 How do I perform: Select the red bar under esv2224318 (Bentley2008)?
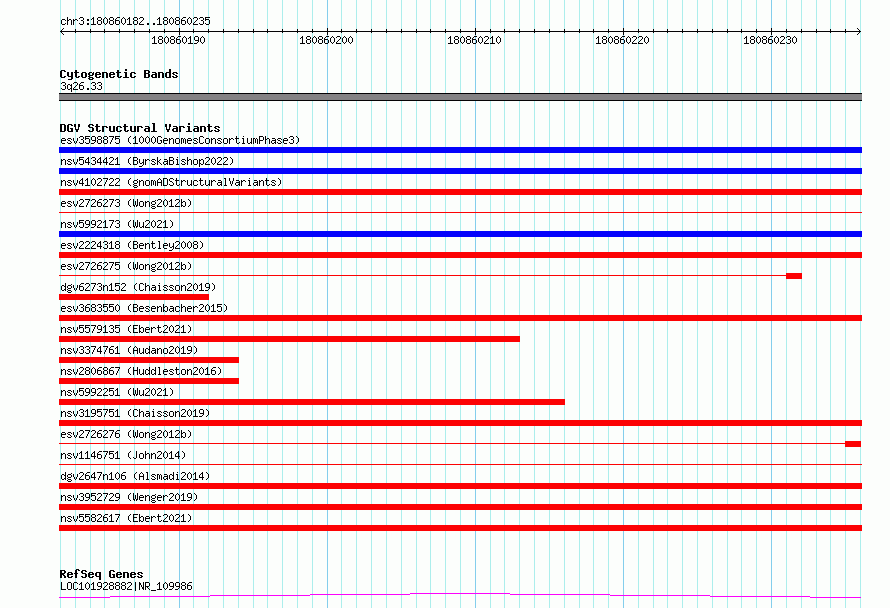[x=460, y=255]
